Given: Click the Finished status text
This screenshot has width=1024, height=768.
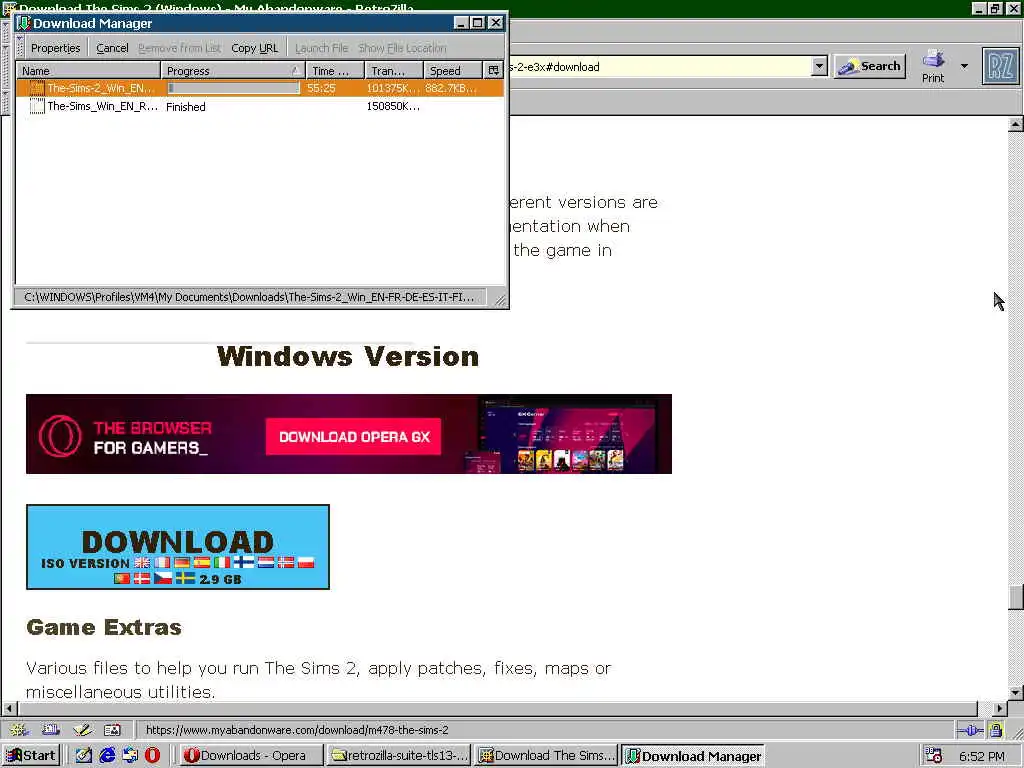Looking at the screenshot, I should coord(185,106).
